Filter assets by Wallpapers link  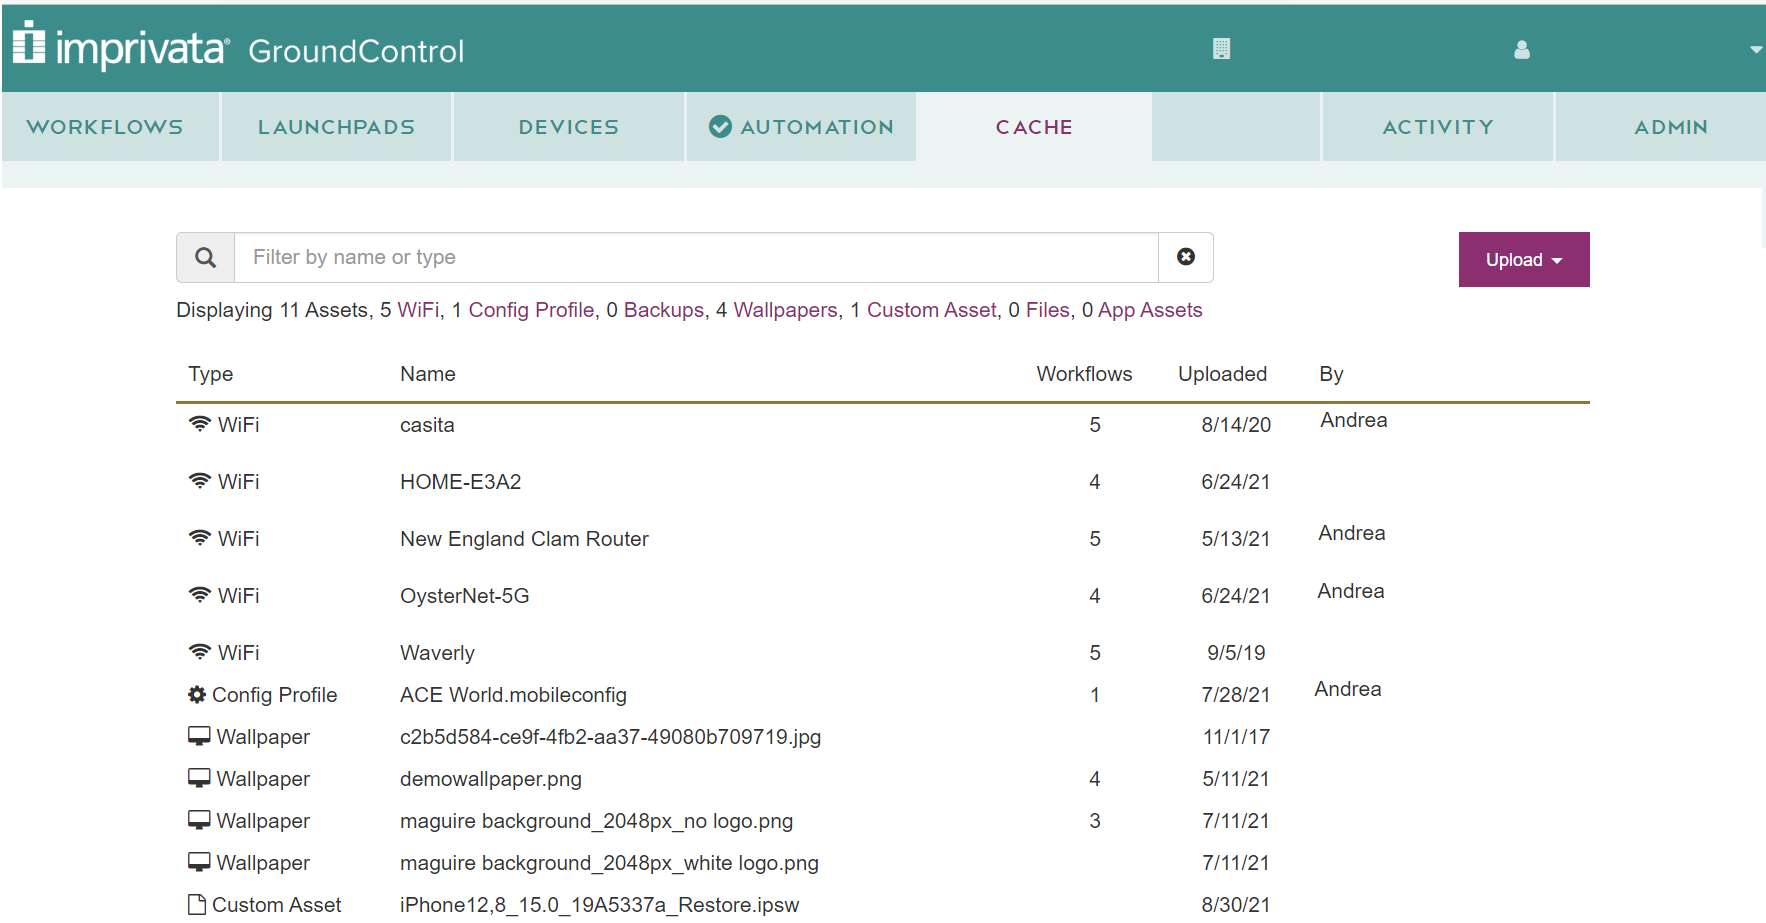[x=785, y=310]
